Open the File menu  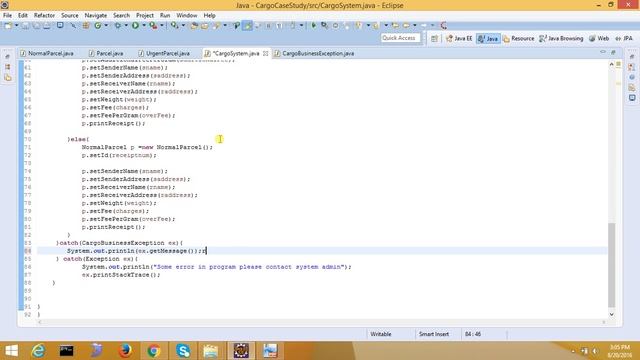click(7, 15)
